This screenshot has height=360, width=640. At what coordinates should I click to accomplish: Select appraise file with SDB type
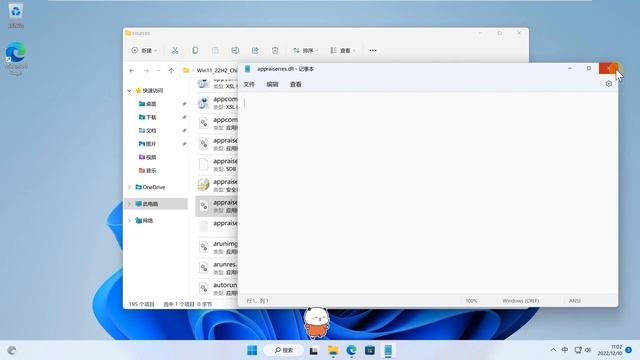(x=217, y=164)
